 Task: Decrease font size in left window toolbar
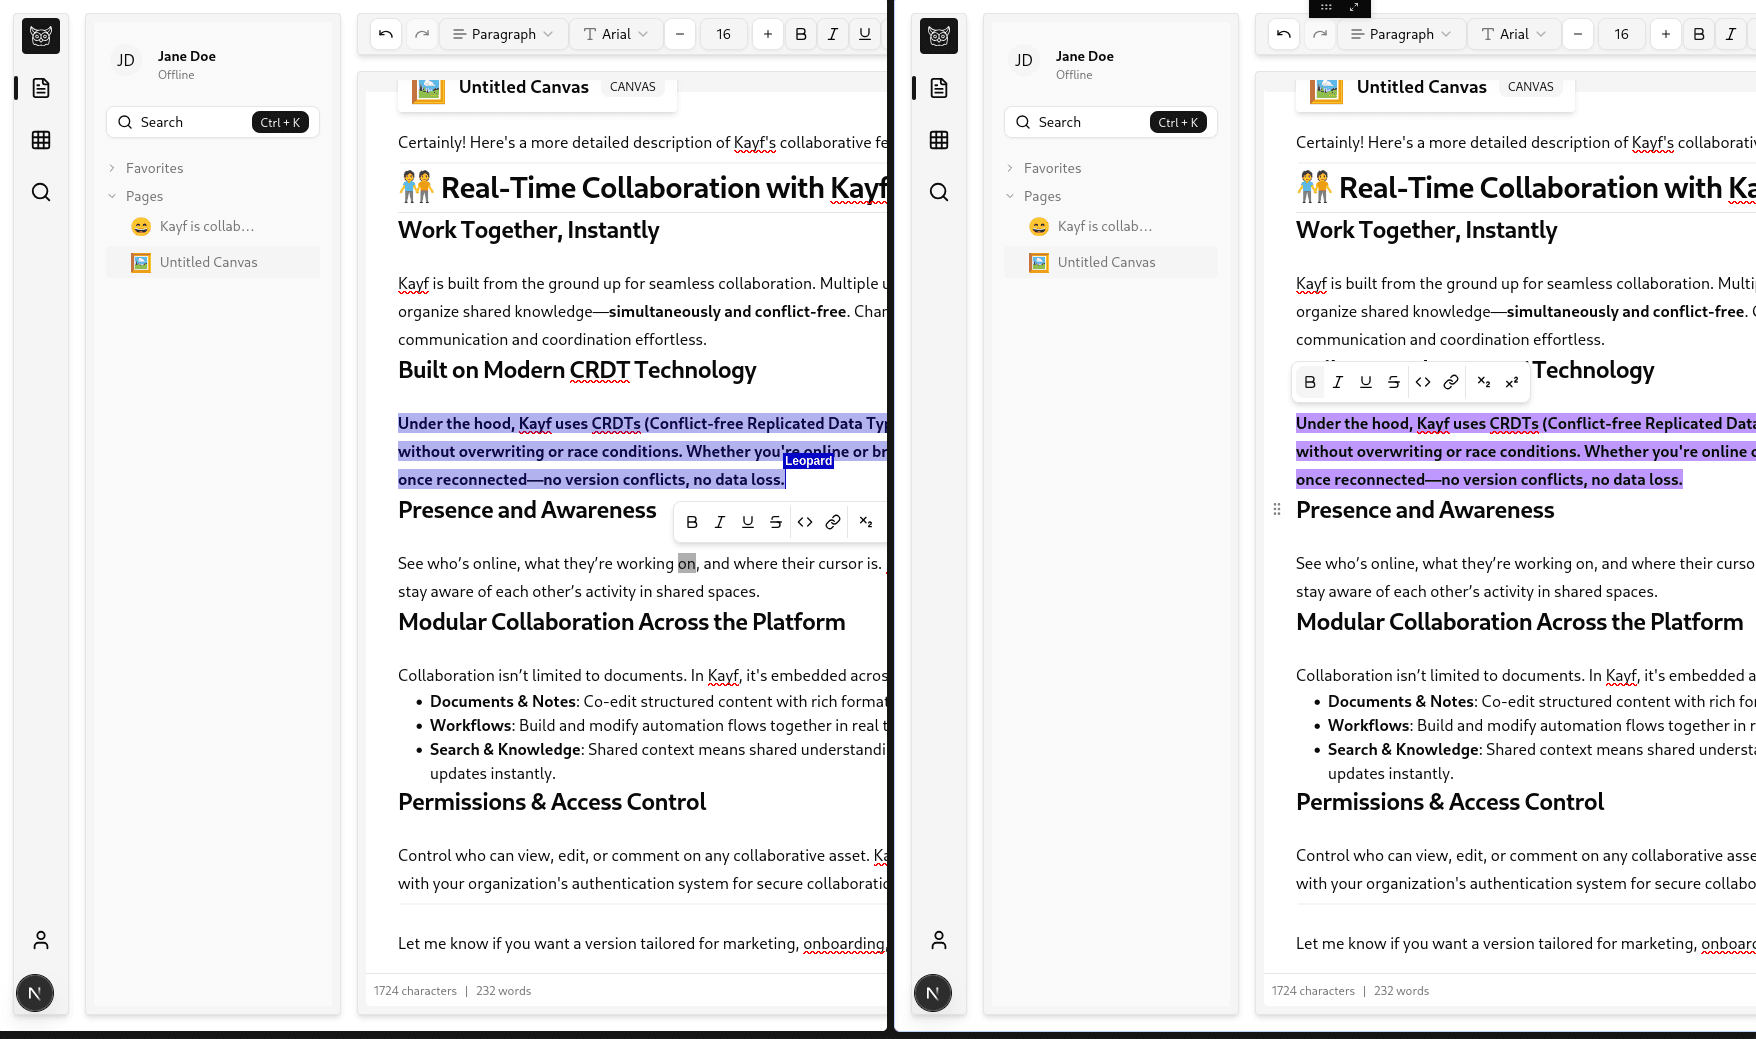[680, 34]
